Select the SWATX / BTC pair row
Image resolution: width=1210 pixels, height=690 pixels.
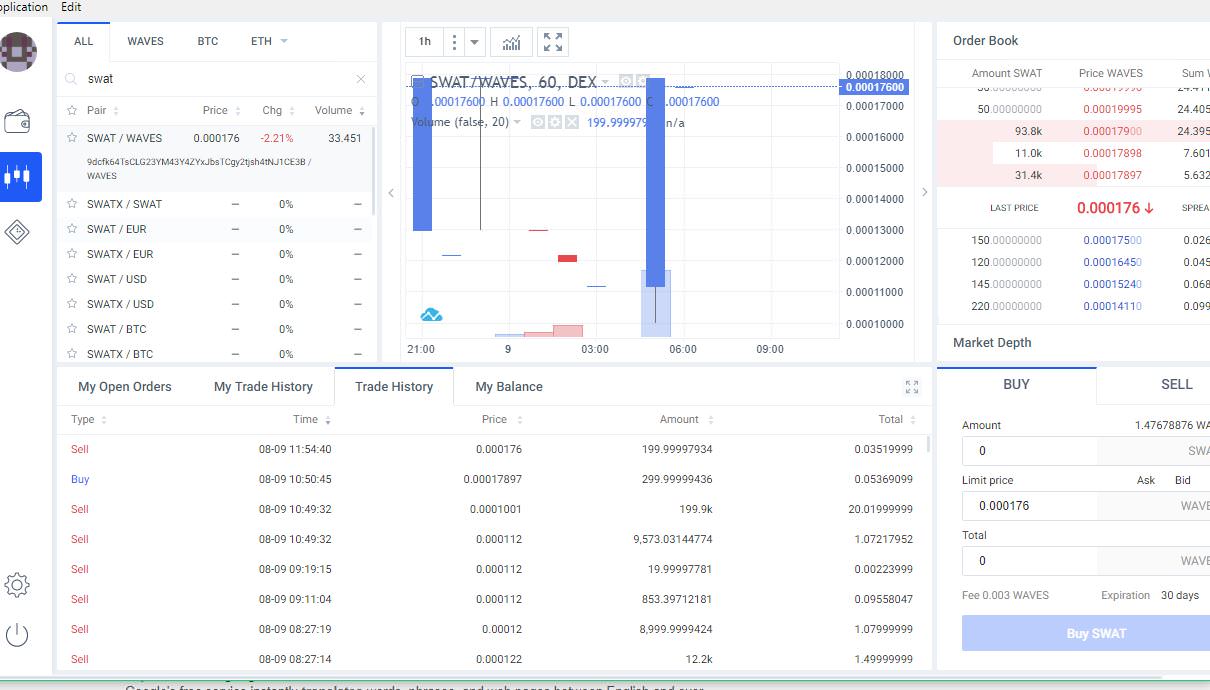[216, 353]
